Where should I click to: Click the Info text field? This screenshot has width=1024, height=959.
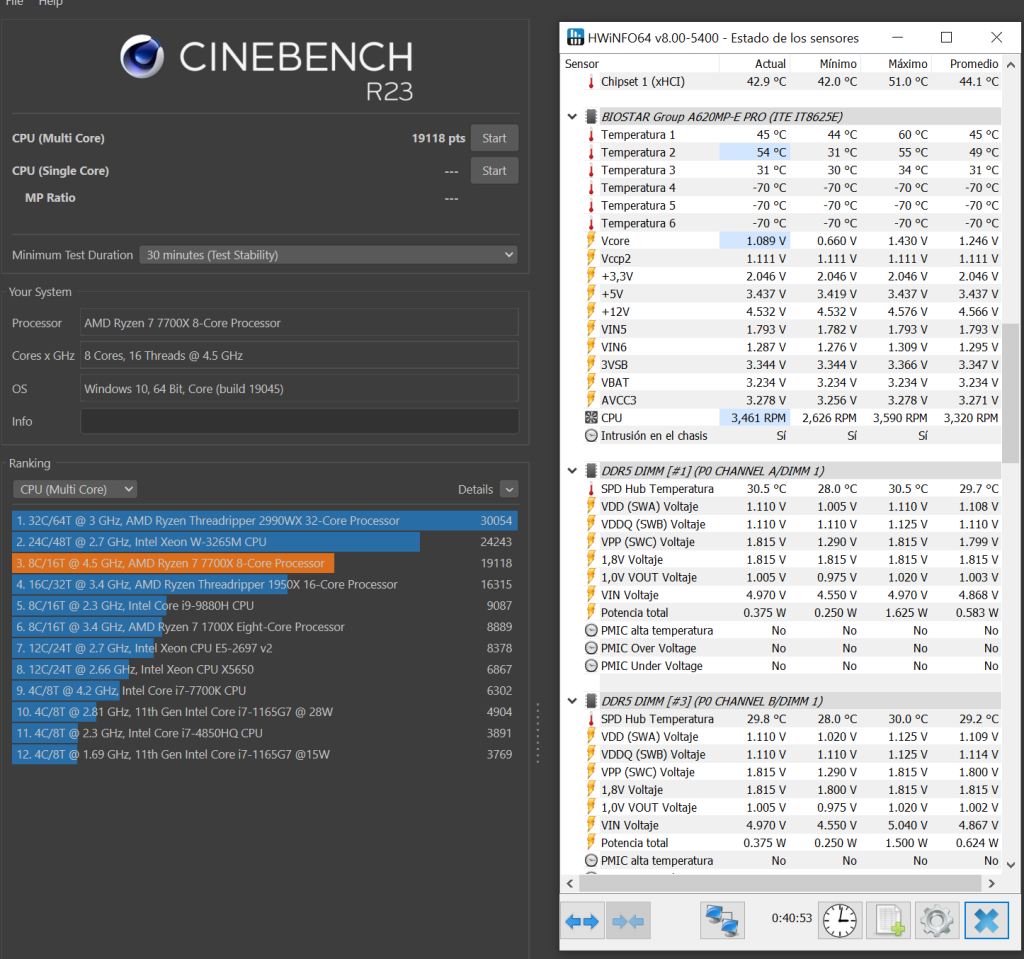pos(299,421)
